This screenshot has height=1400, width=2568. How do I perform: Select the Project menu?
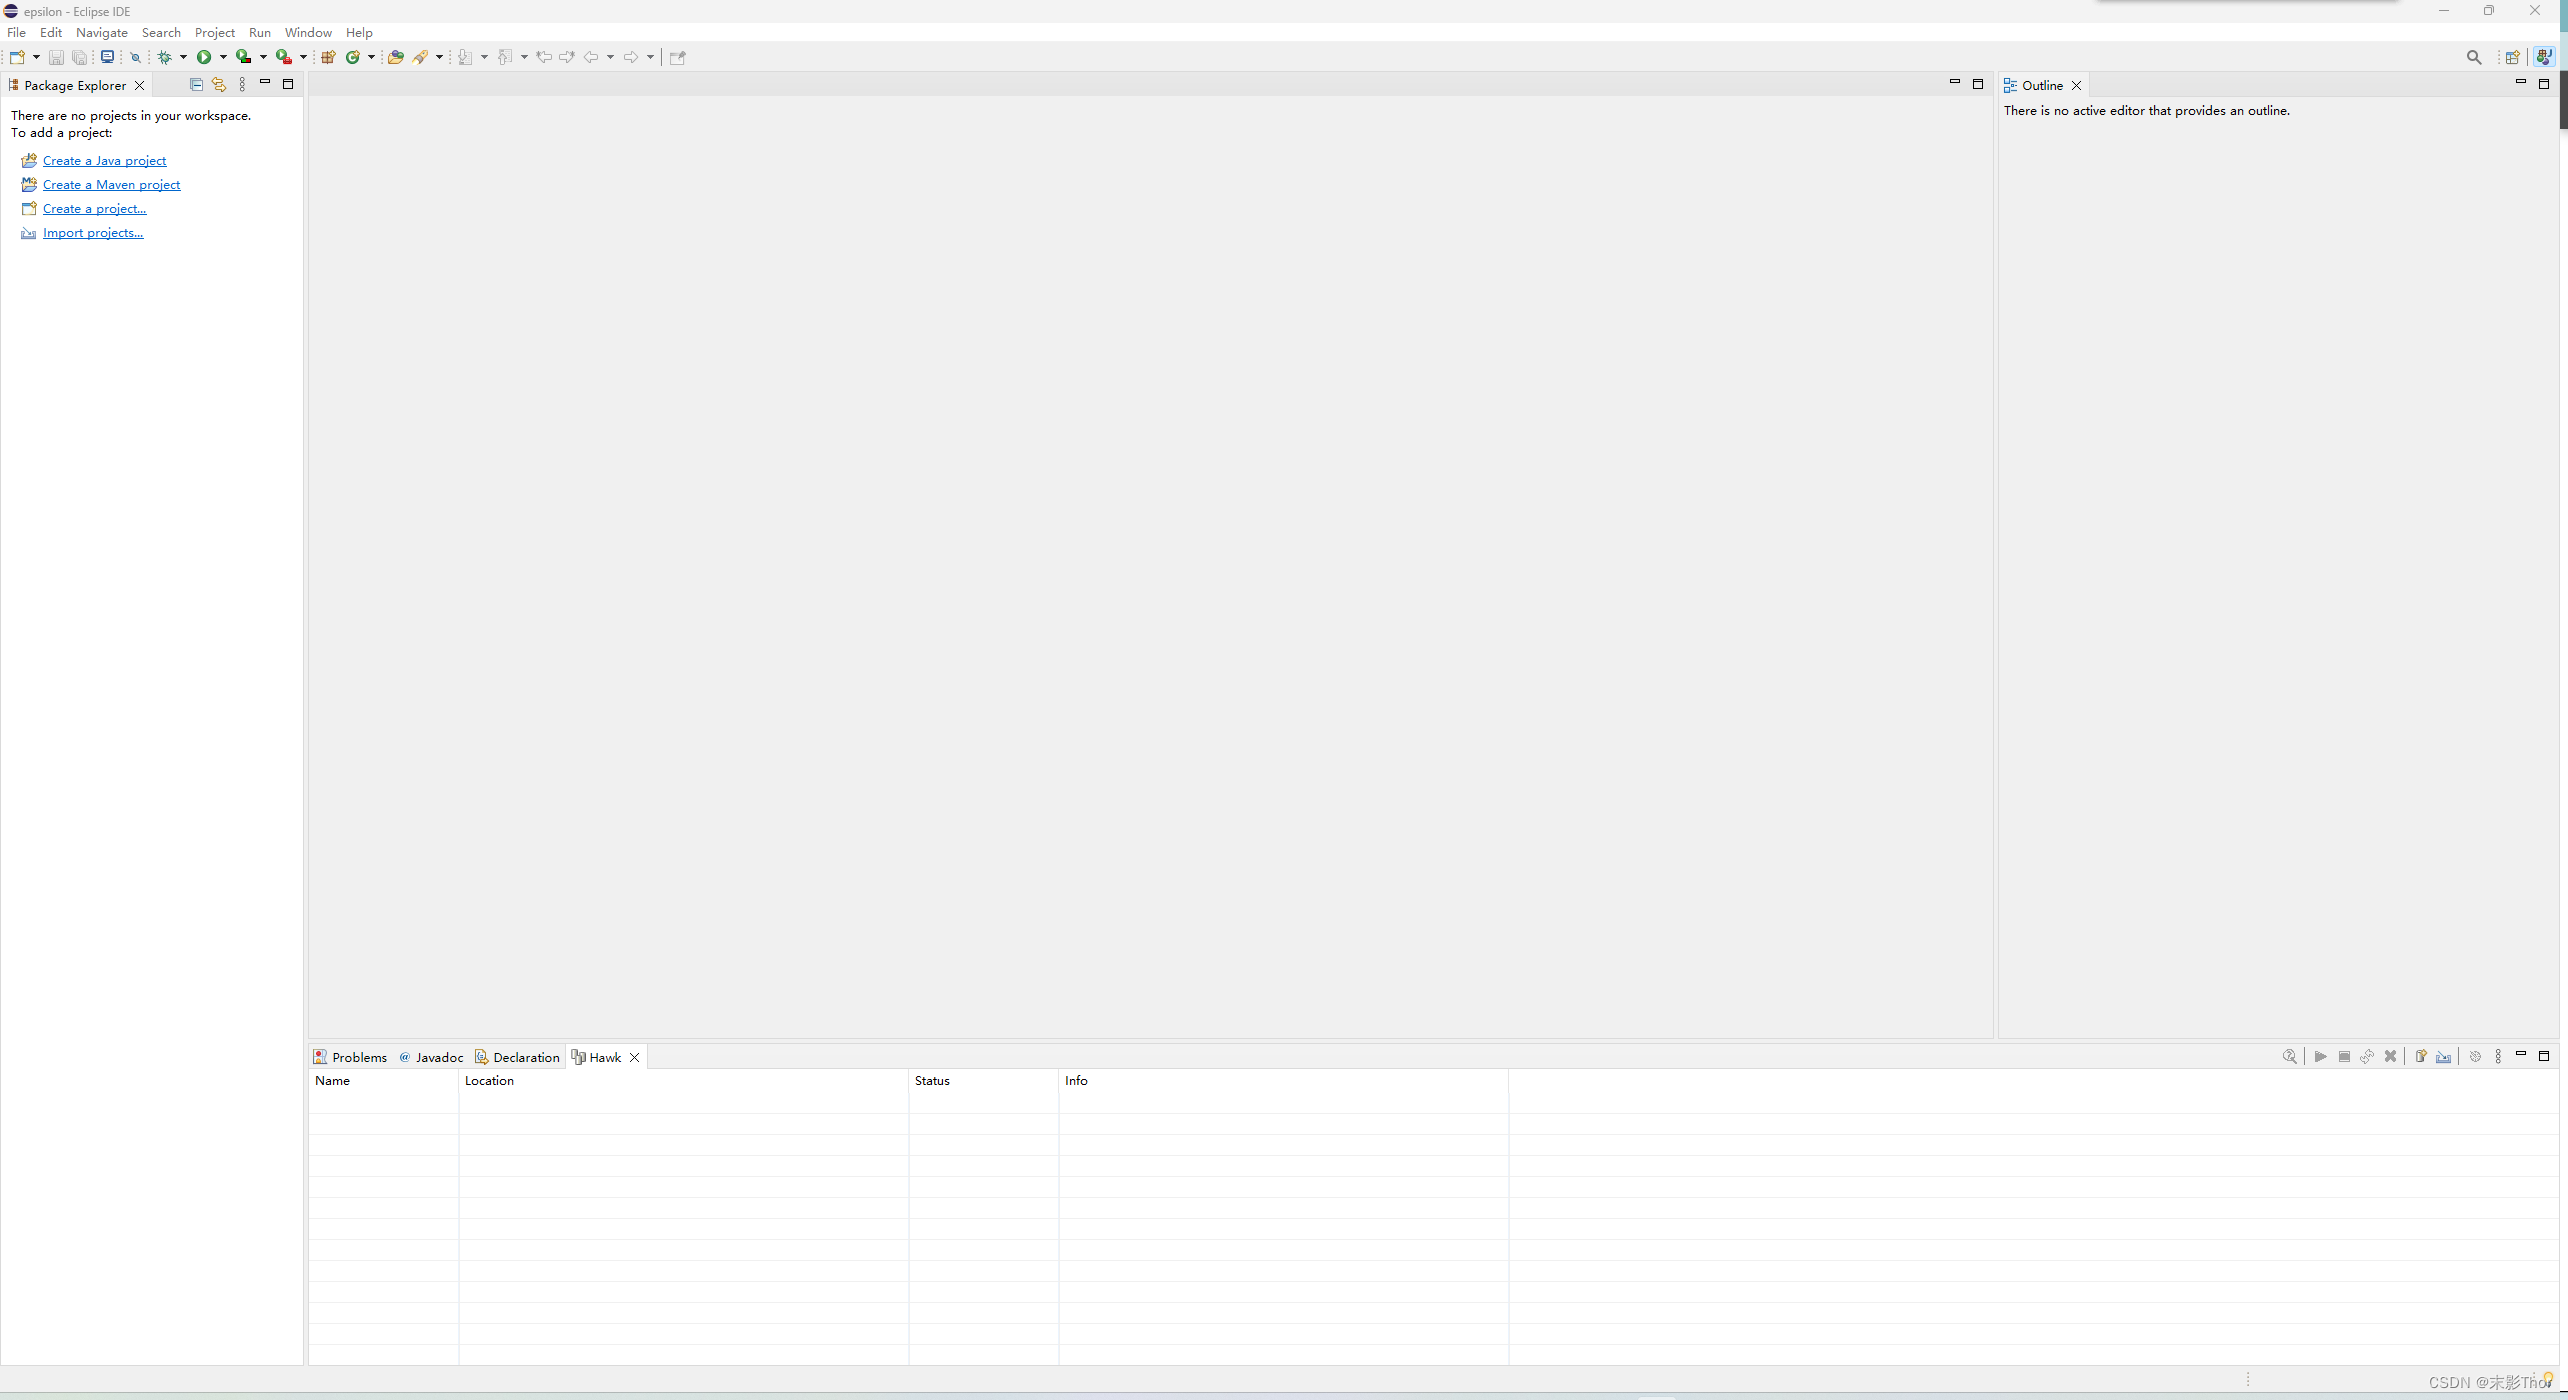point(214,31)
